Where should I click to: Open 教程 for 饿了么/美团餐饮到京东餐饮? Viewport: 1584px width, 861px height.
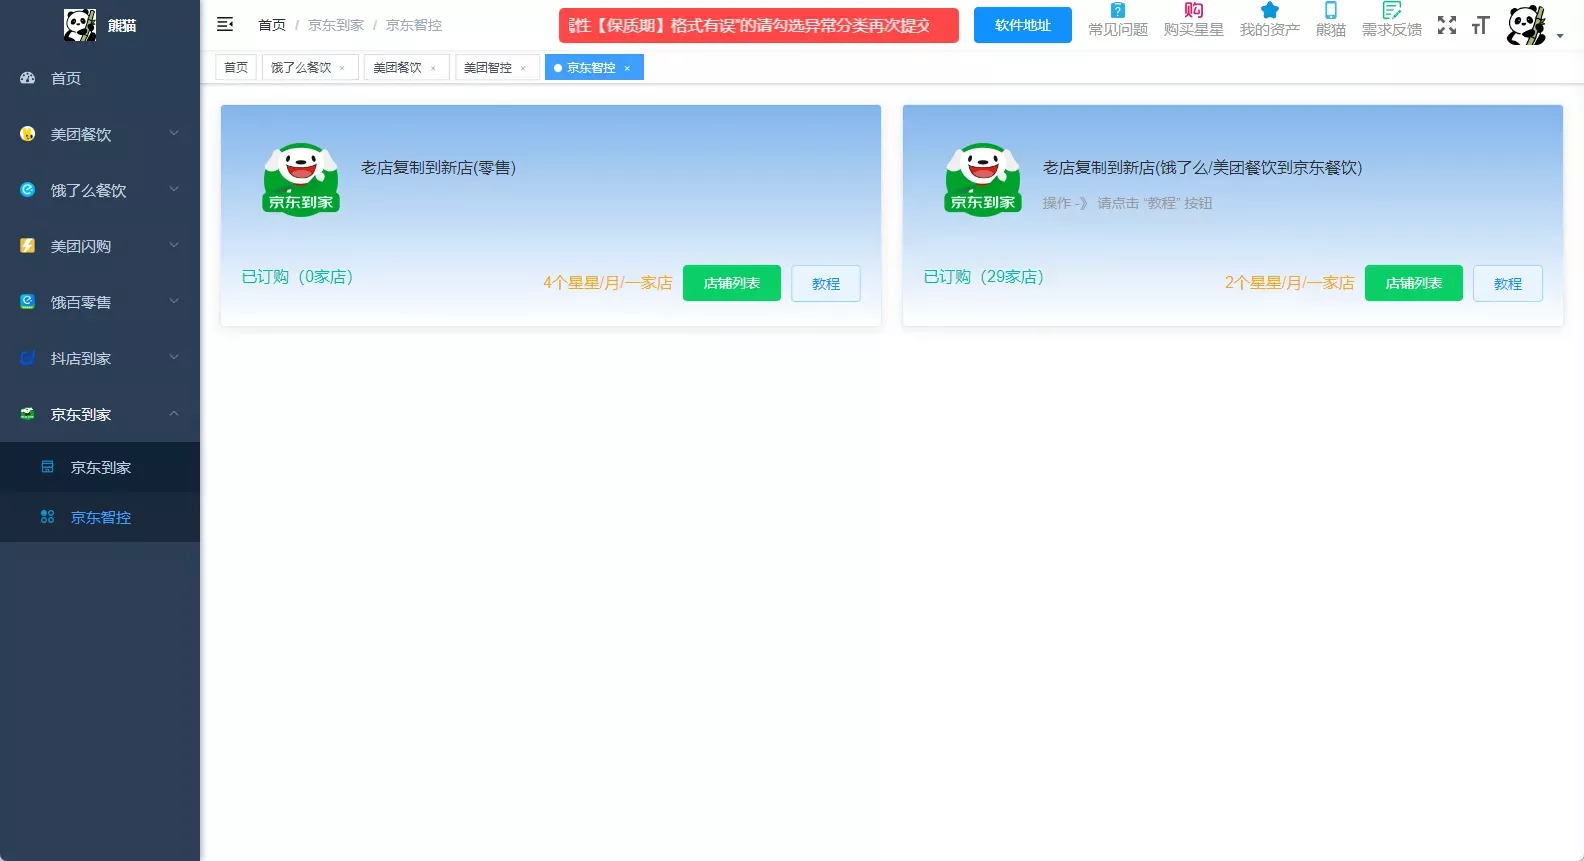coord(1508,283)
